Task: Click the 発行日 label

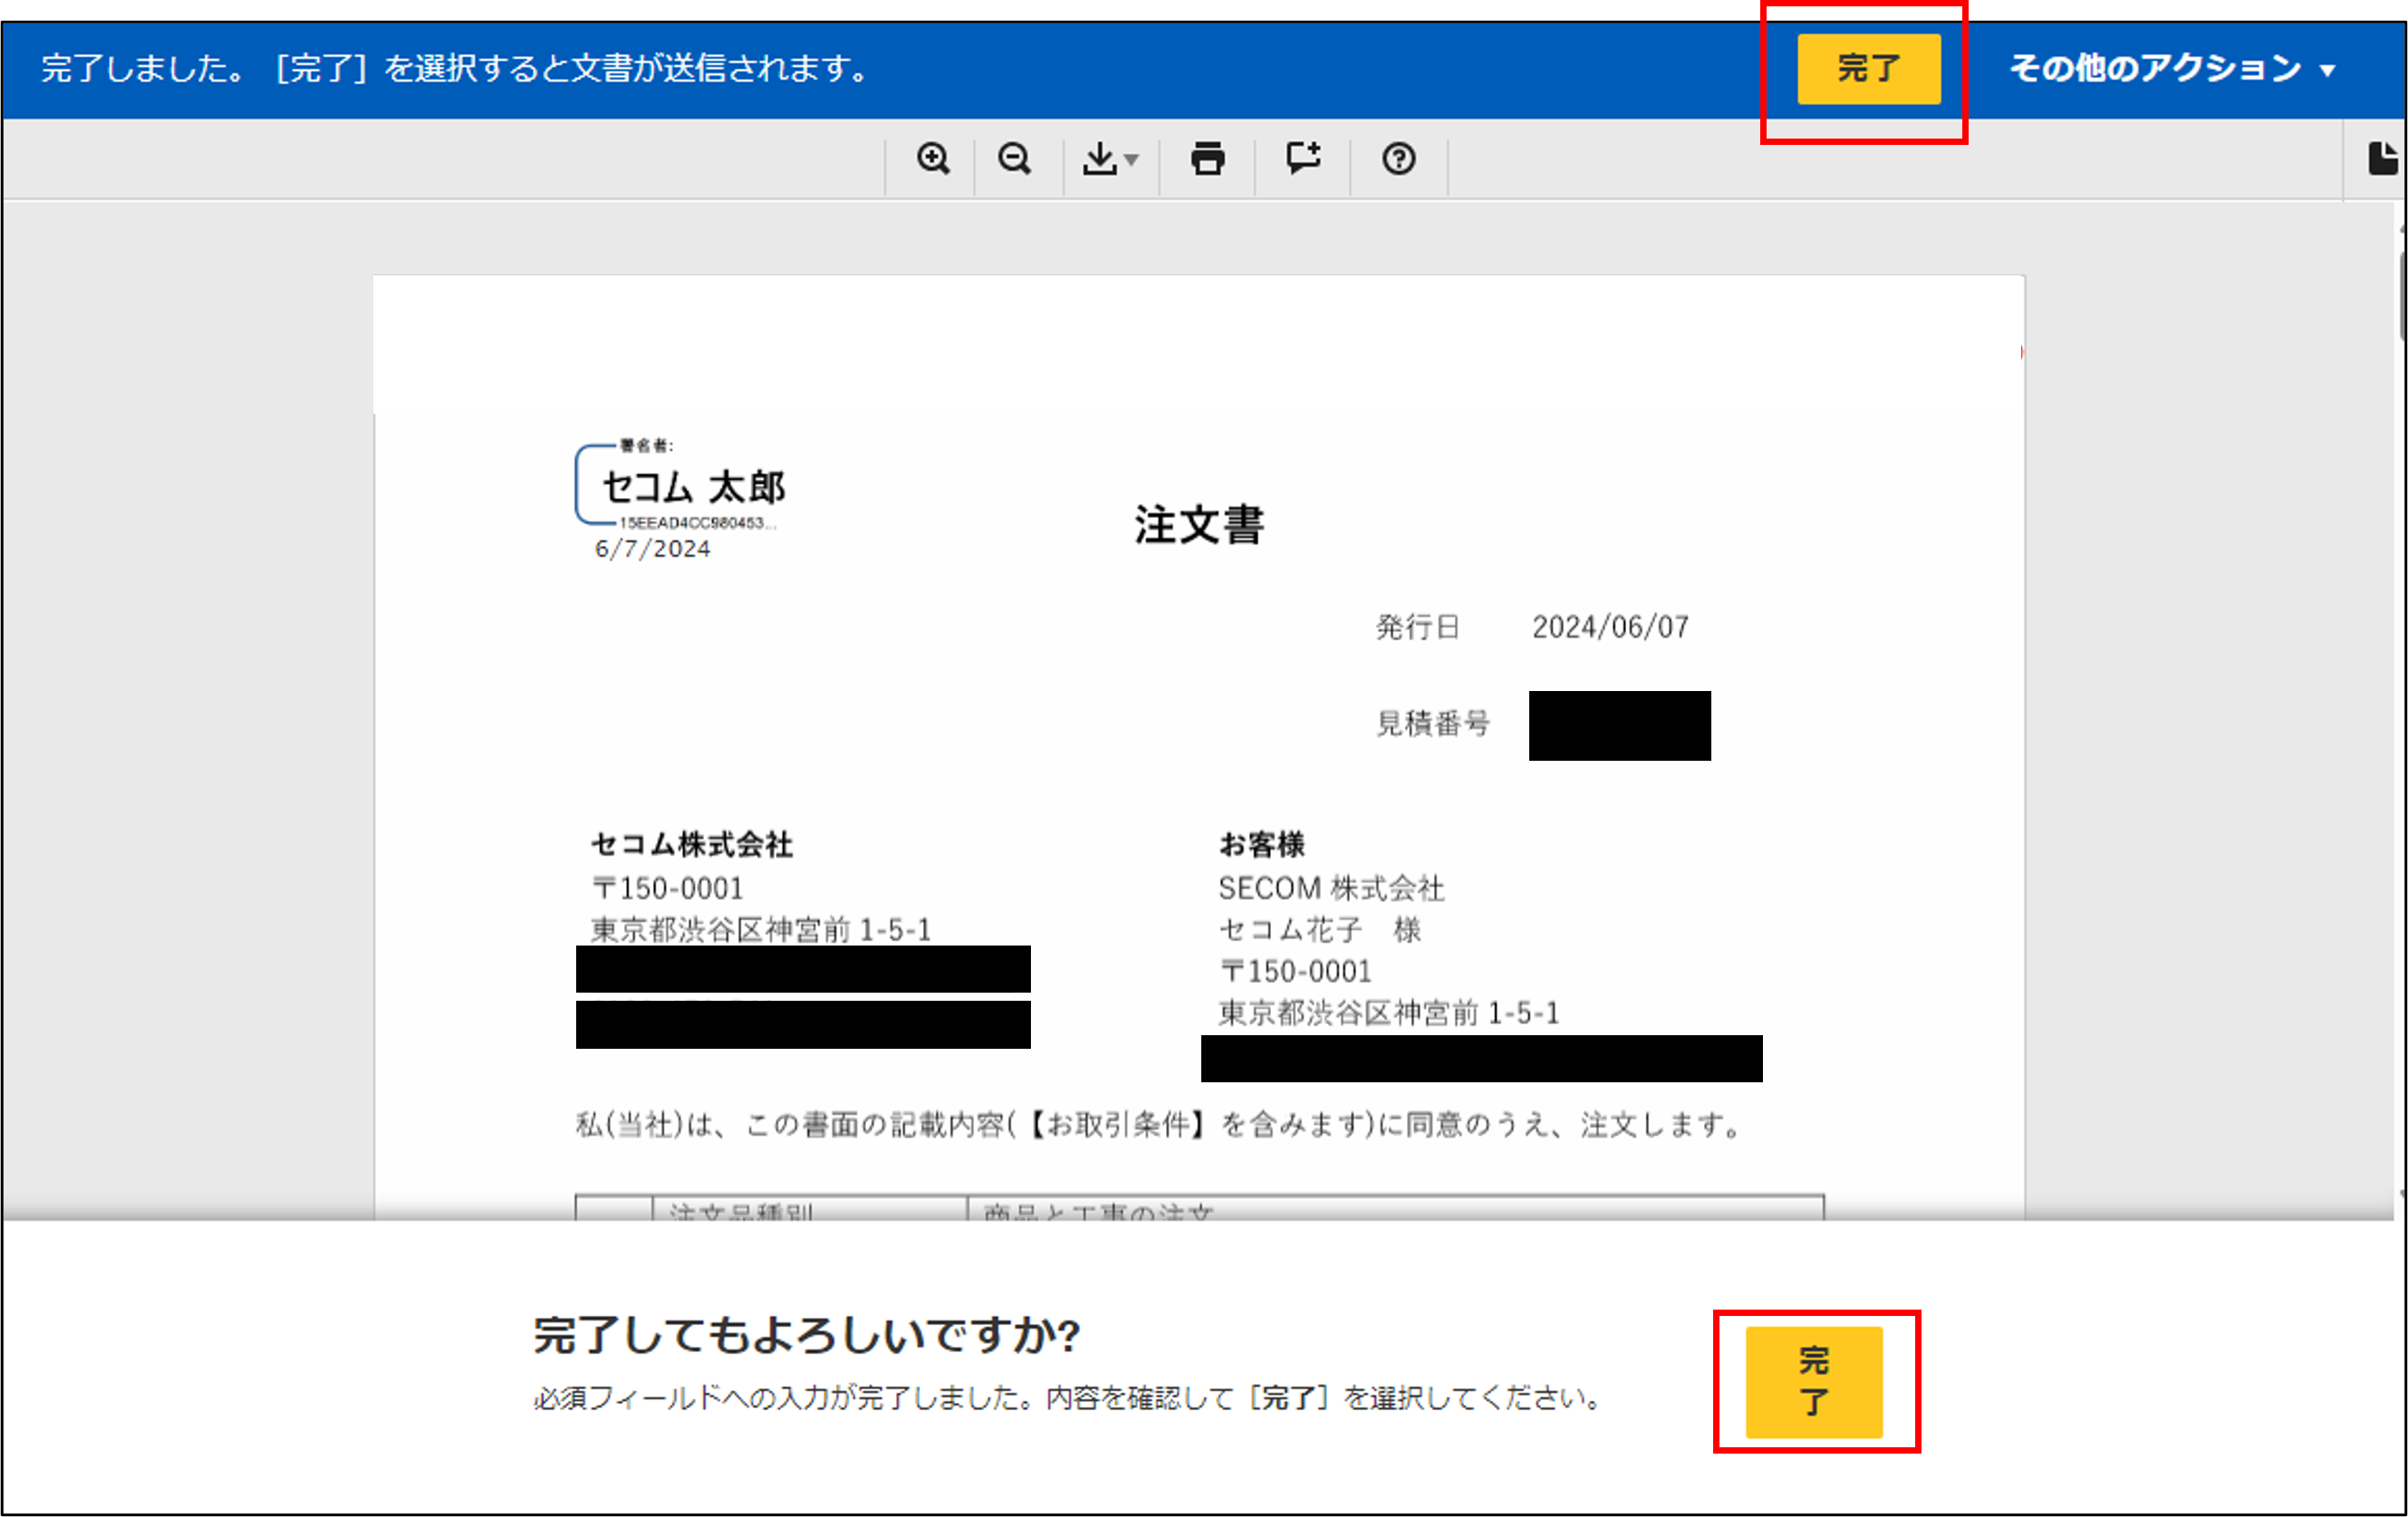Action: coord(1418,627)
